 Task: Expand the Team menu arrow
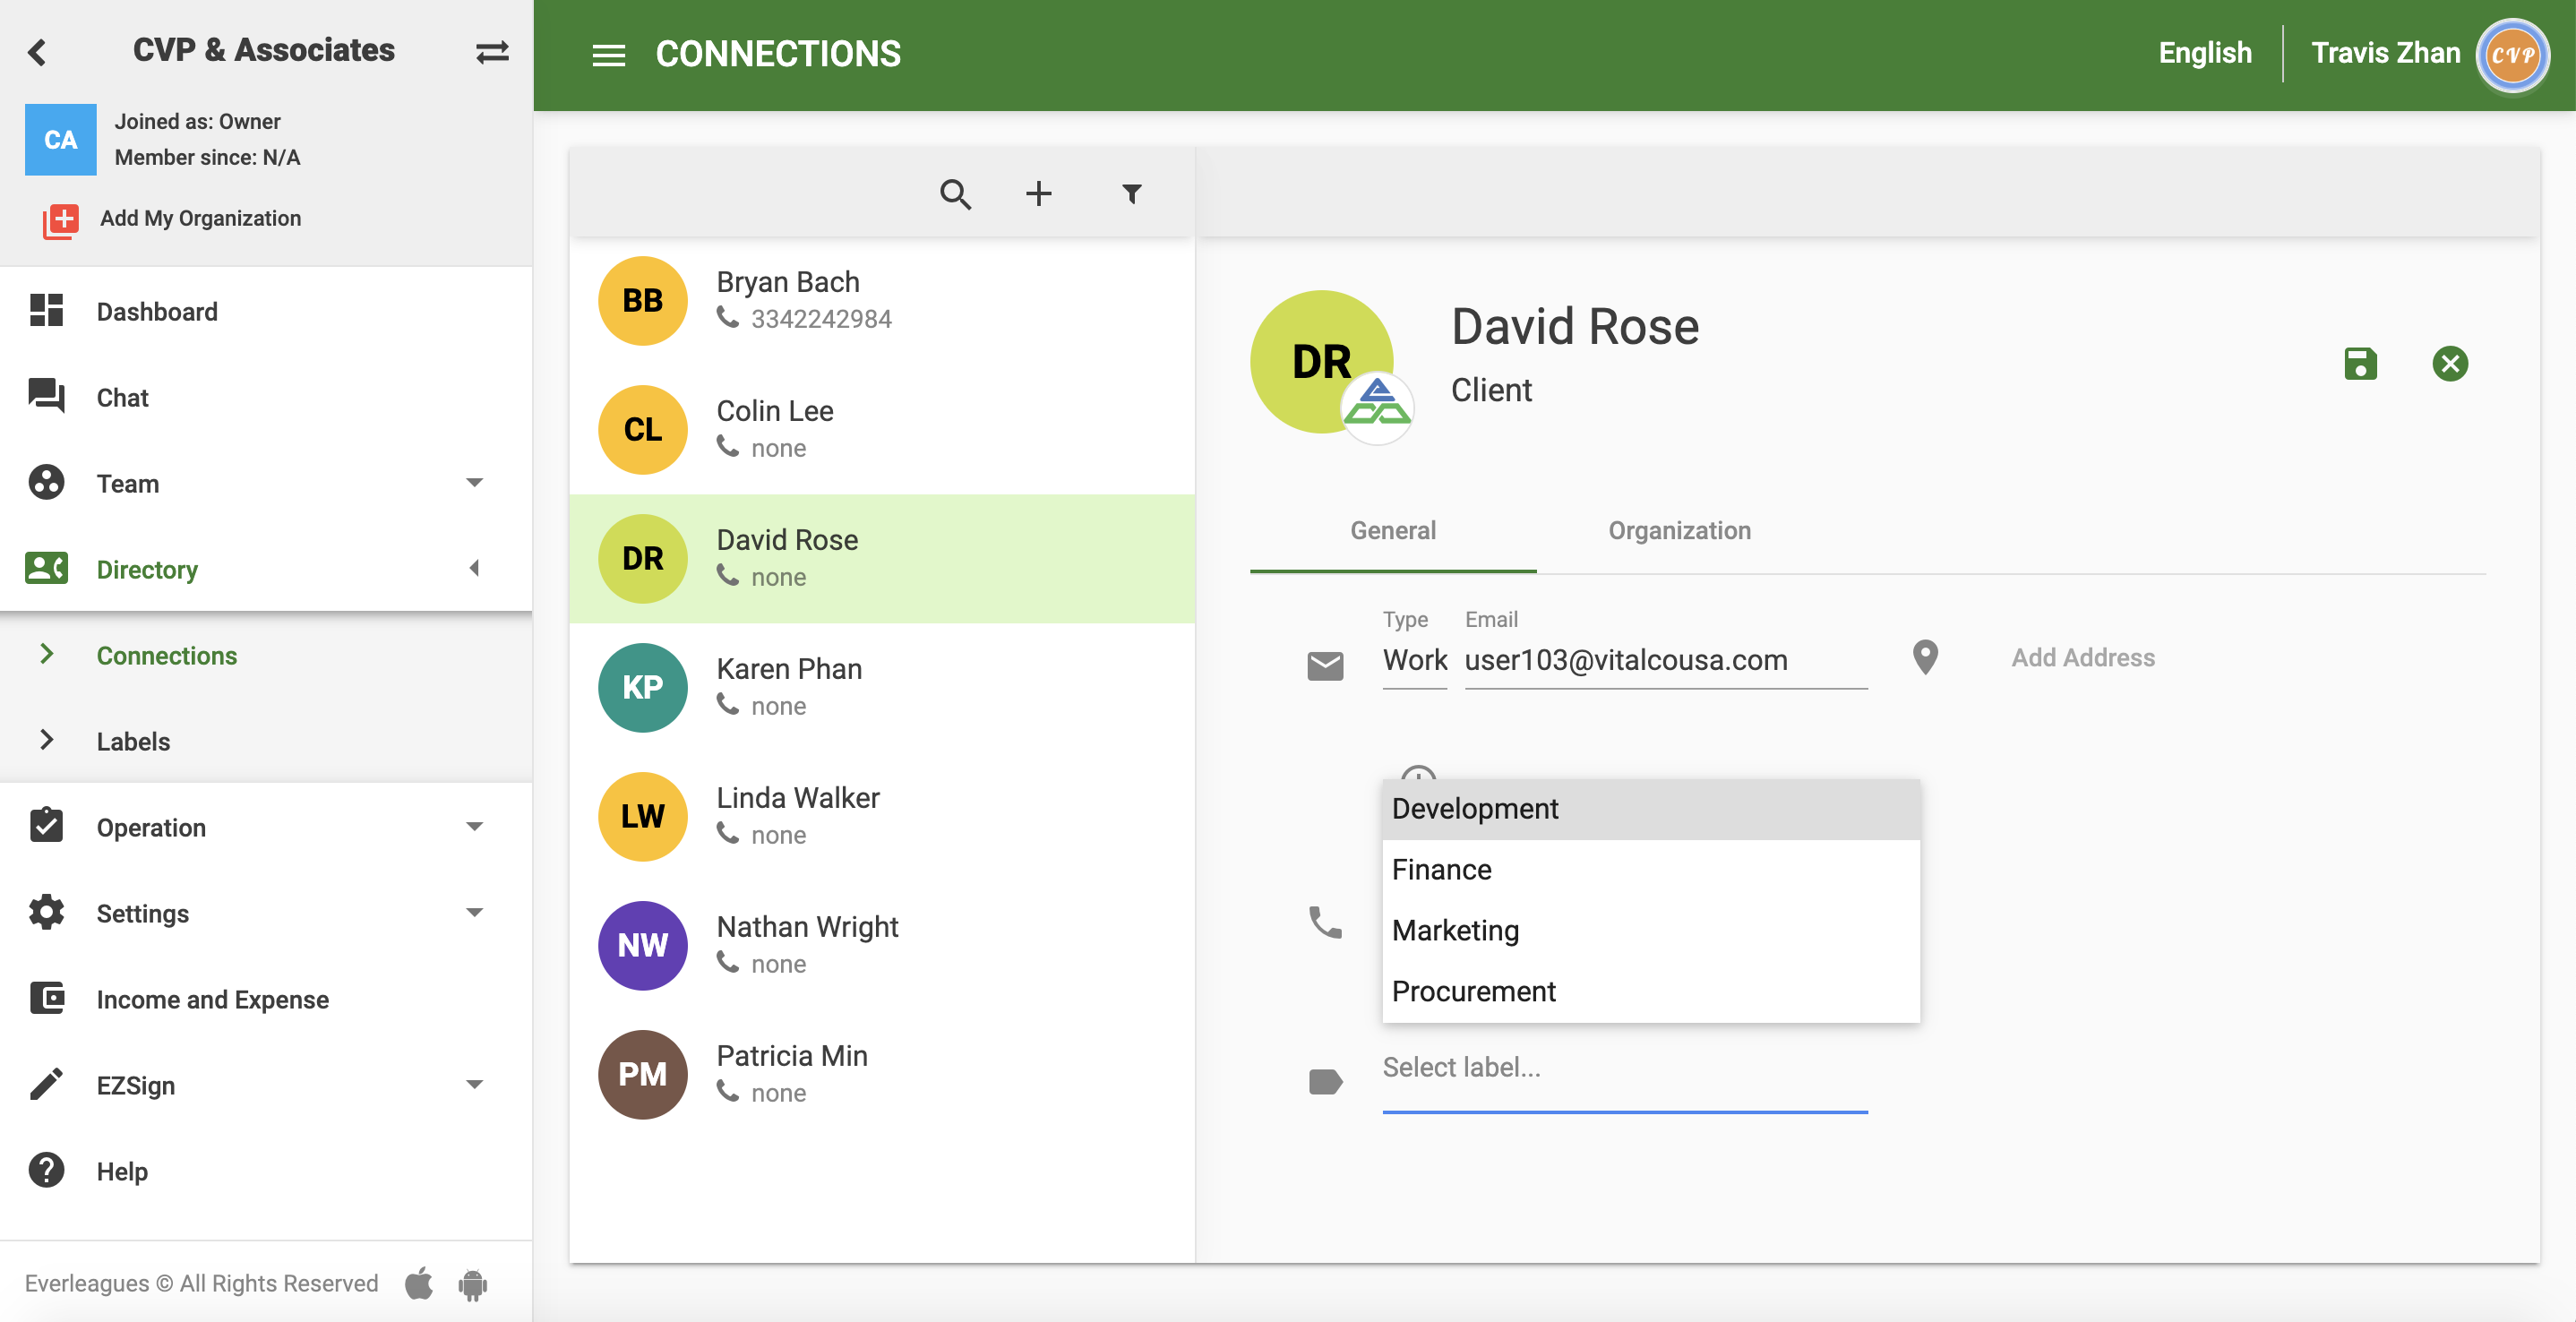(474, 483)
